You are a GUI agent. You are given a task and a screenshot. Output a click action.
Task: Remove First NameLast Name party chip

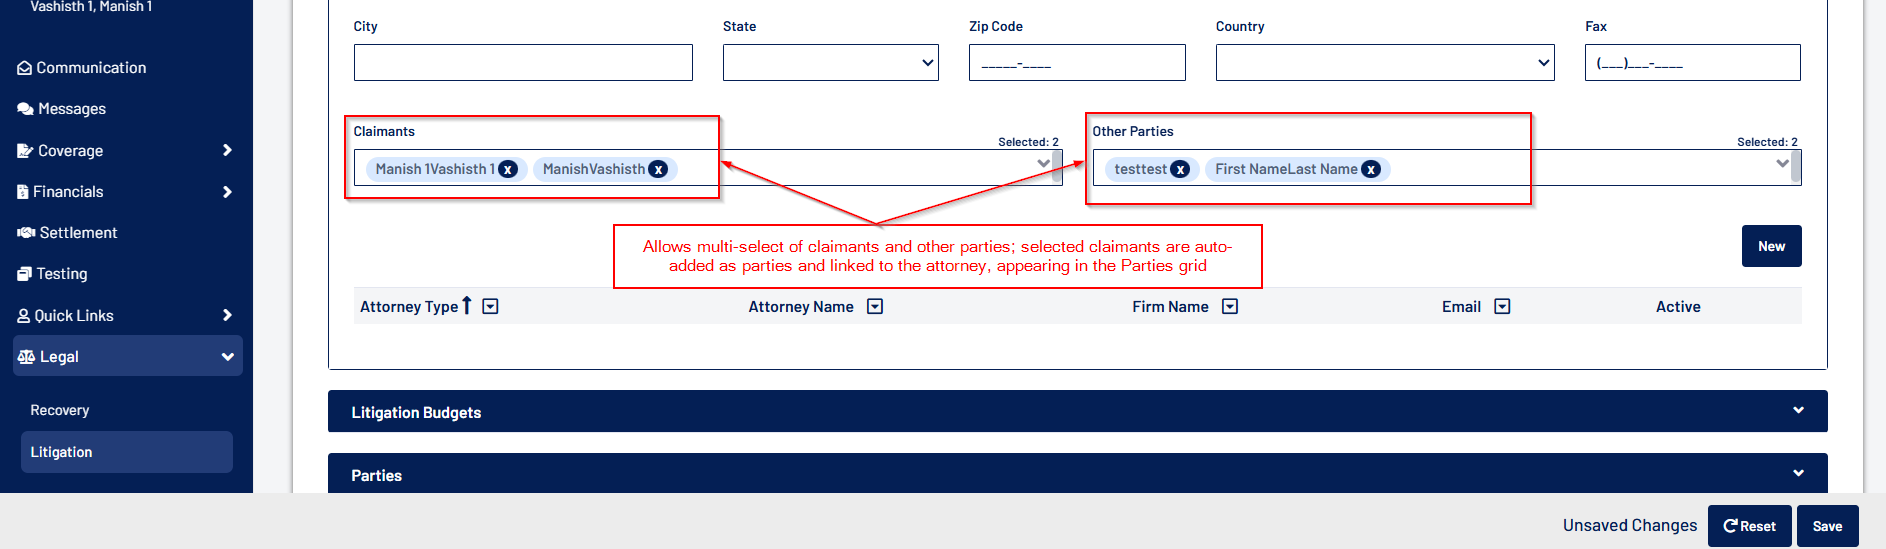(x=1371, y=169)
